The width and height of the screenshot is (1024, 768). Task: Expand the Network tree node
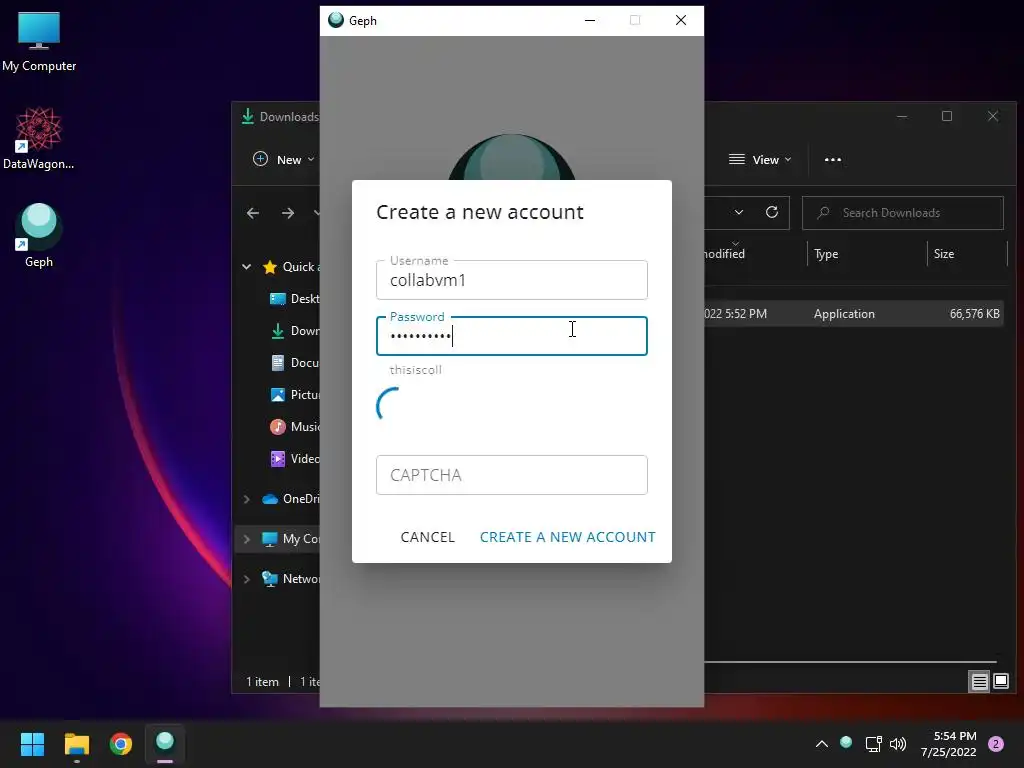(x=247, y=579)
